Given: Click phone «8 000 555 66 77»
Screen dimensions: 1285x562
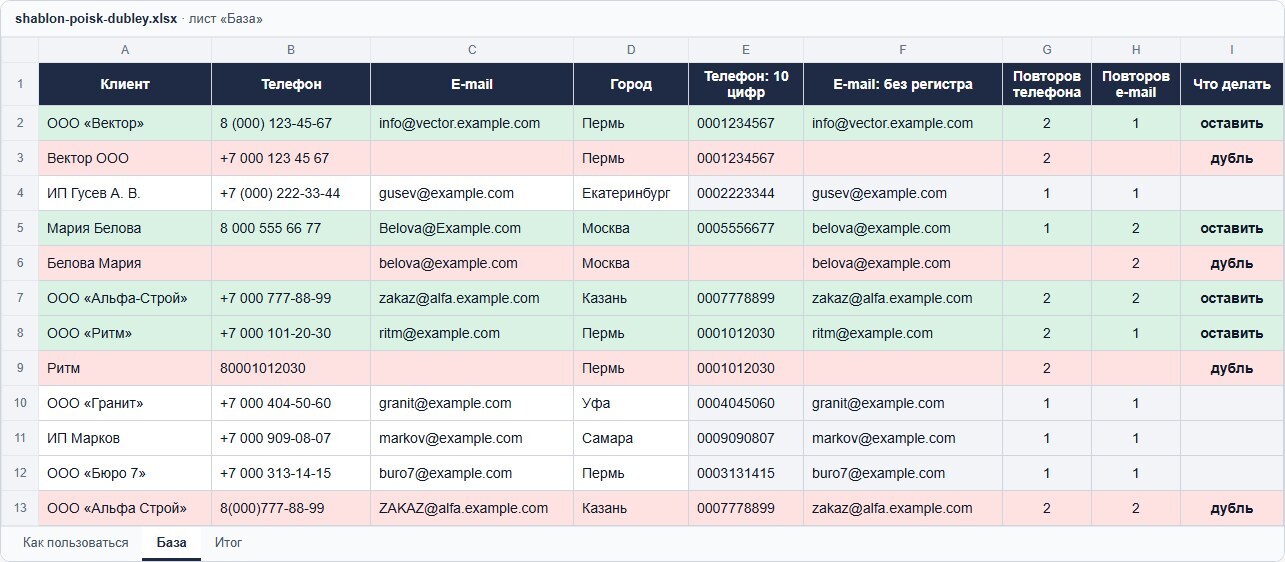Looking at the screenshot, I should pos(291,228).
